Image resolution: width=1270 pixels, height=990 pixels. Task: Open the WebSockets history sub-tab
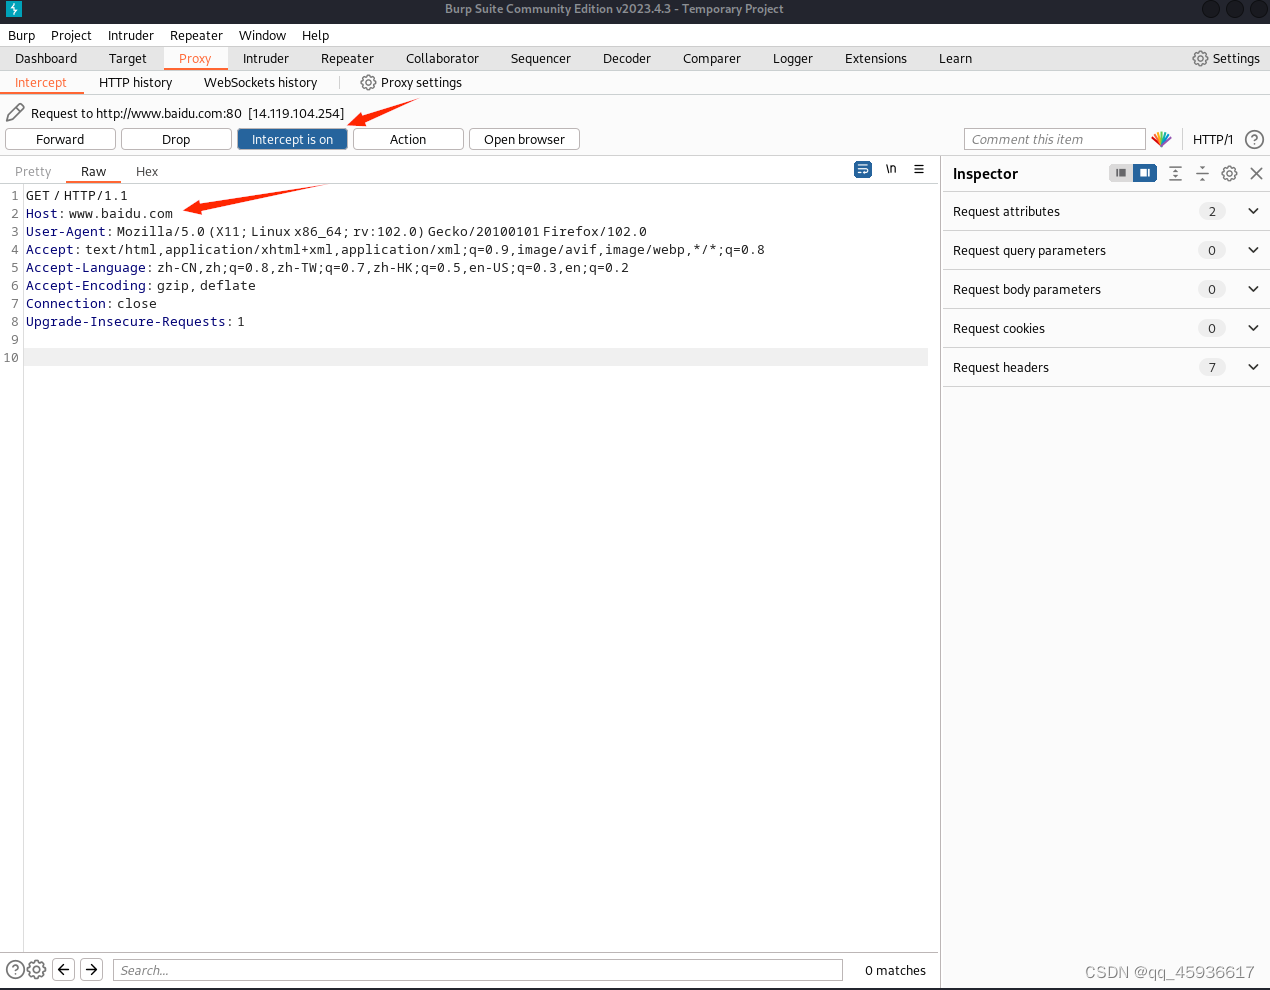coord(260,83)
